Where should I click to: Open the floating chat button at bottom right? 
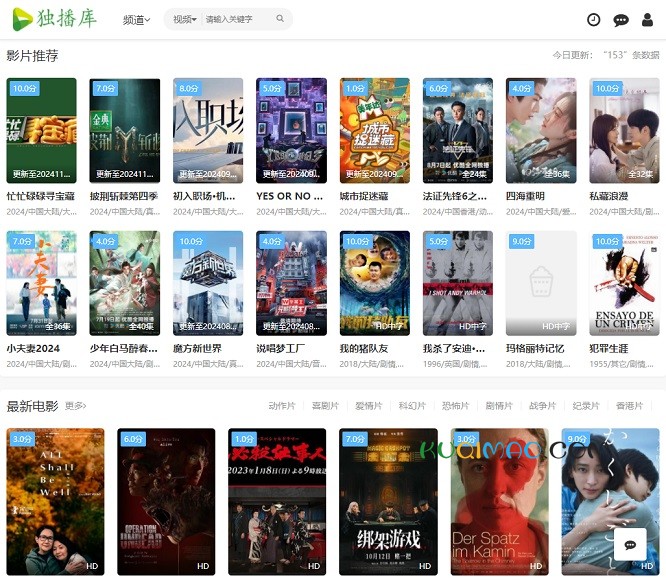pos(630,544)
